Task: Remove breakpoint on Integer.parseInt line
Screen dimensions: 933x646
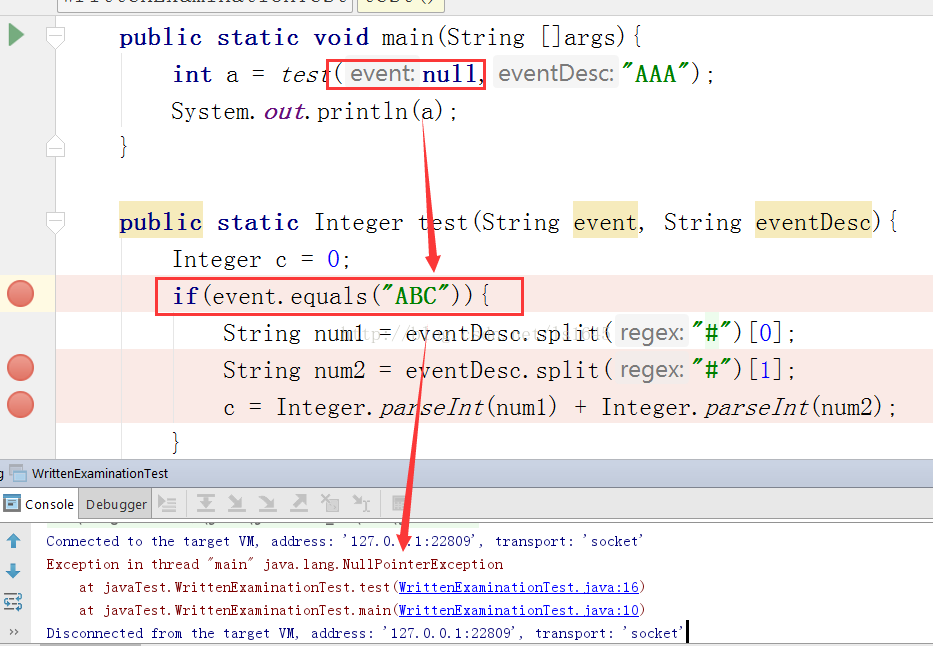Action: 20,404
